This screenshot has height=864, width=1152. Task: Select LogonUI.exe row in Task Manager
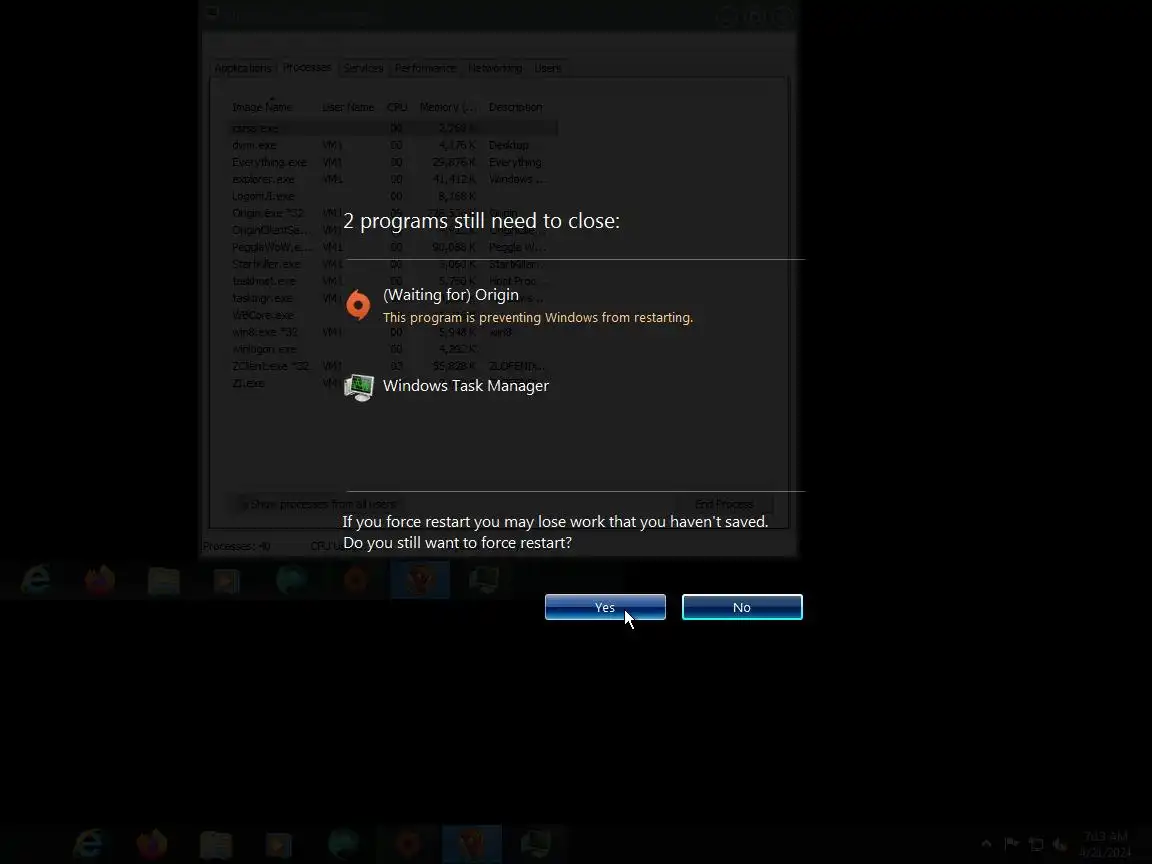point(394,196)
